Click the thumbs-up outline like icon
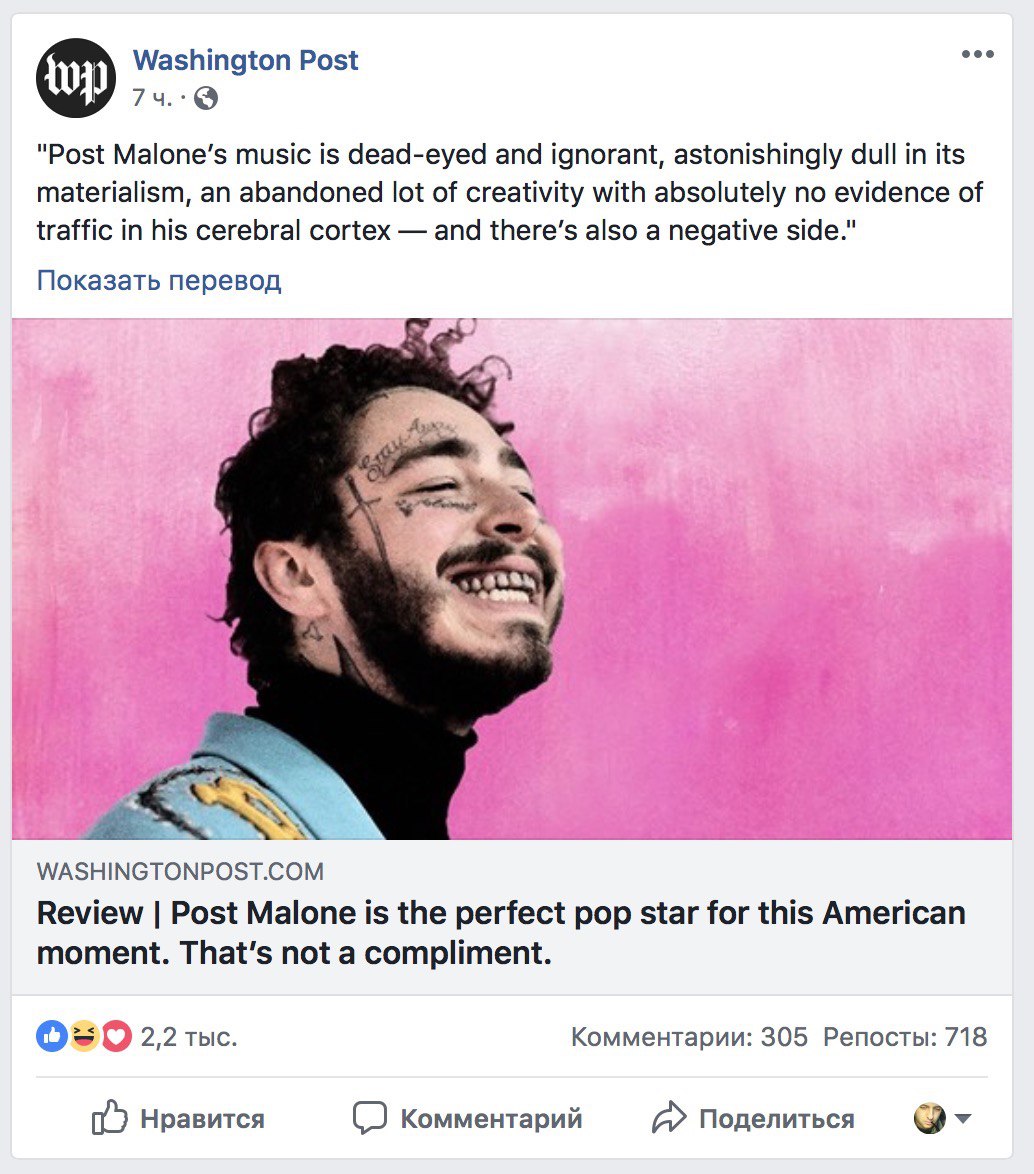The image size is (1034, 1174). point(109,1118)
